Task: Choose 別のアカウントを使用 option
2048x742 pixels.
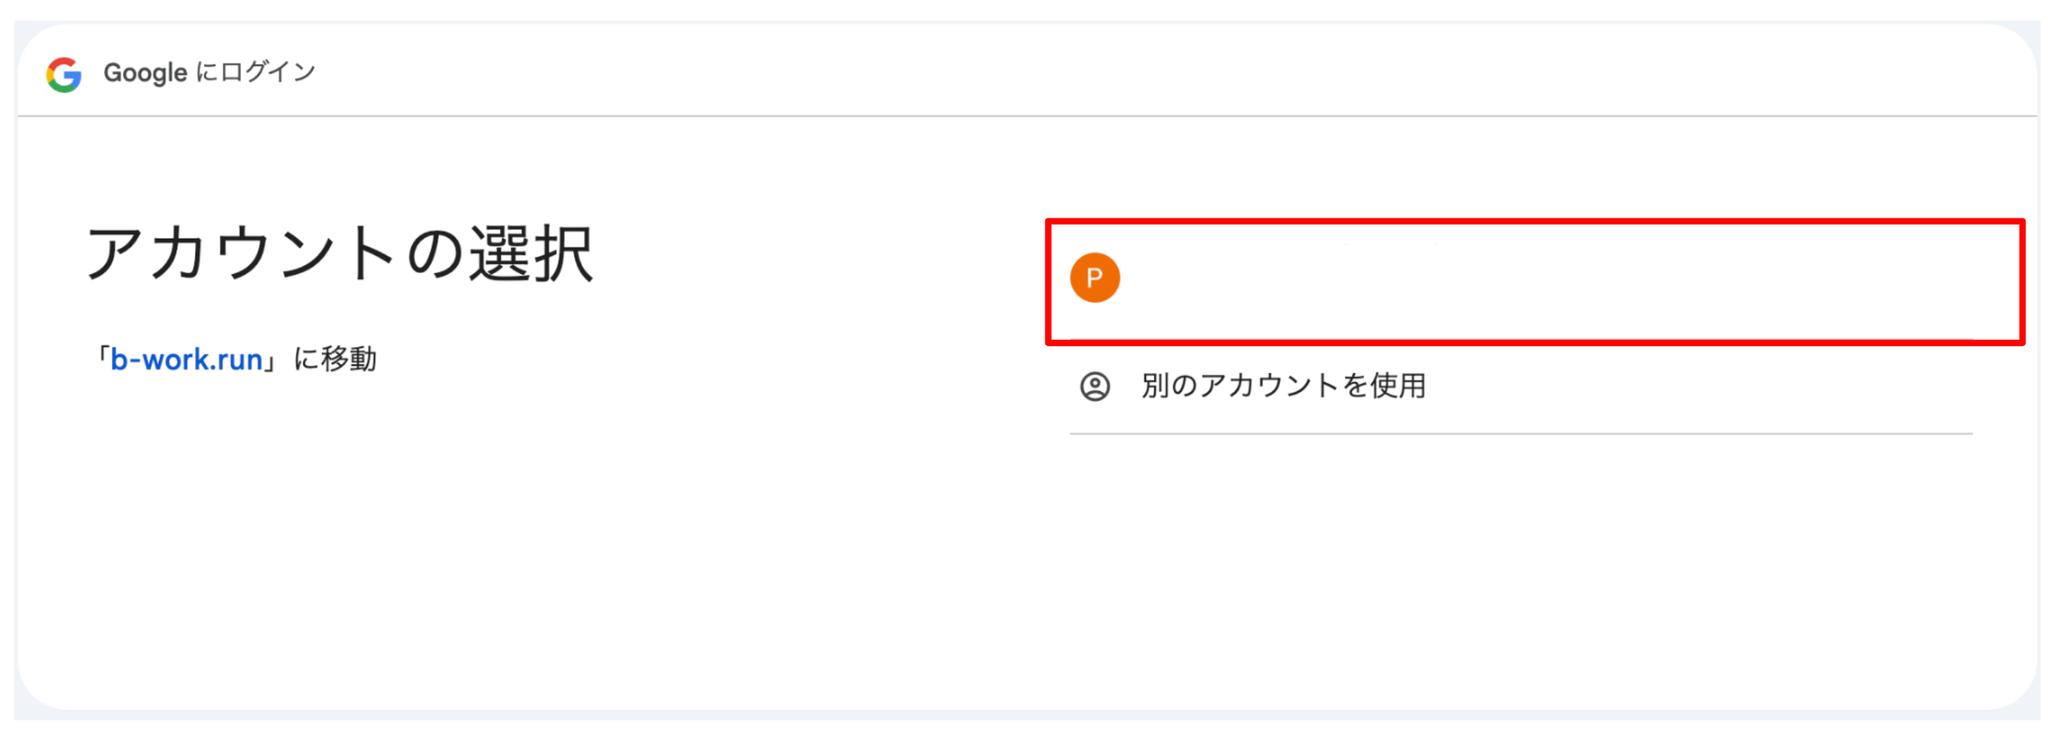Action: (1283, 386)
